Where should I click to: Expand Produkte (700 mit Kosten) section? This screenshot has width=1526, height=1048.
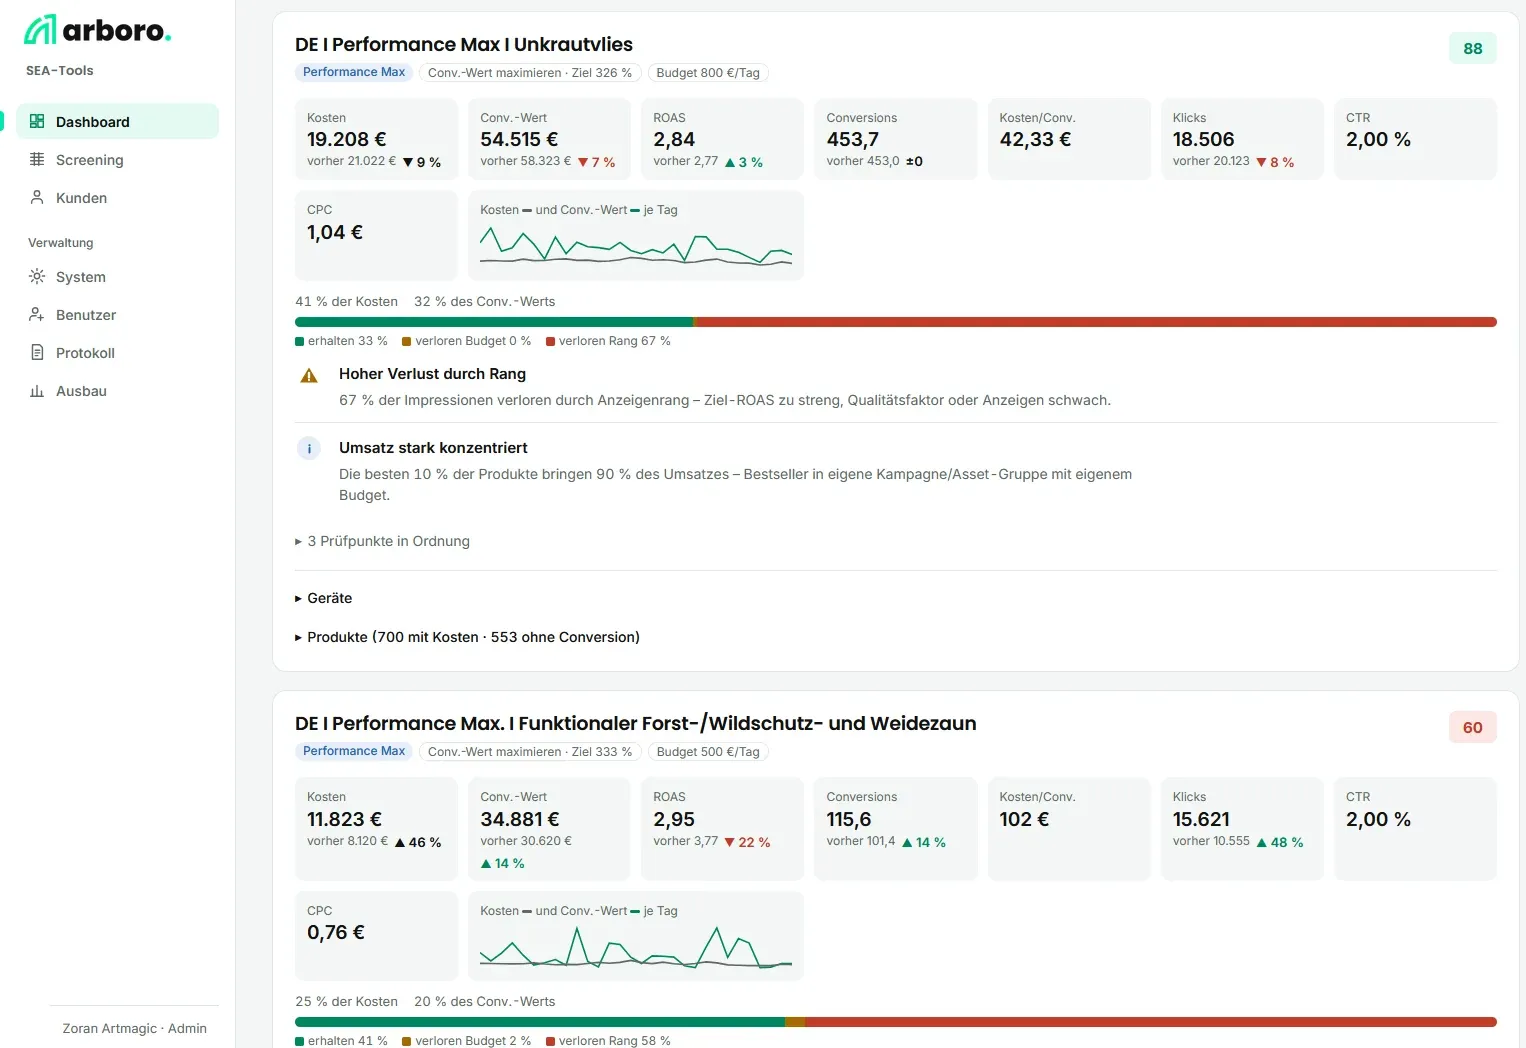point(467,637)
